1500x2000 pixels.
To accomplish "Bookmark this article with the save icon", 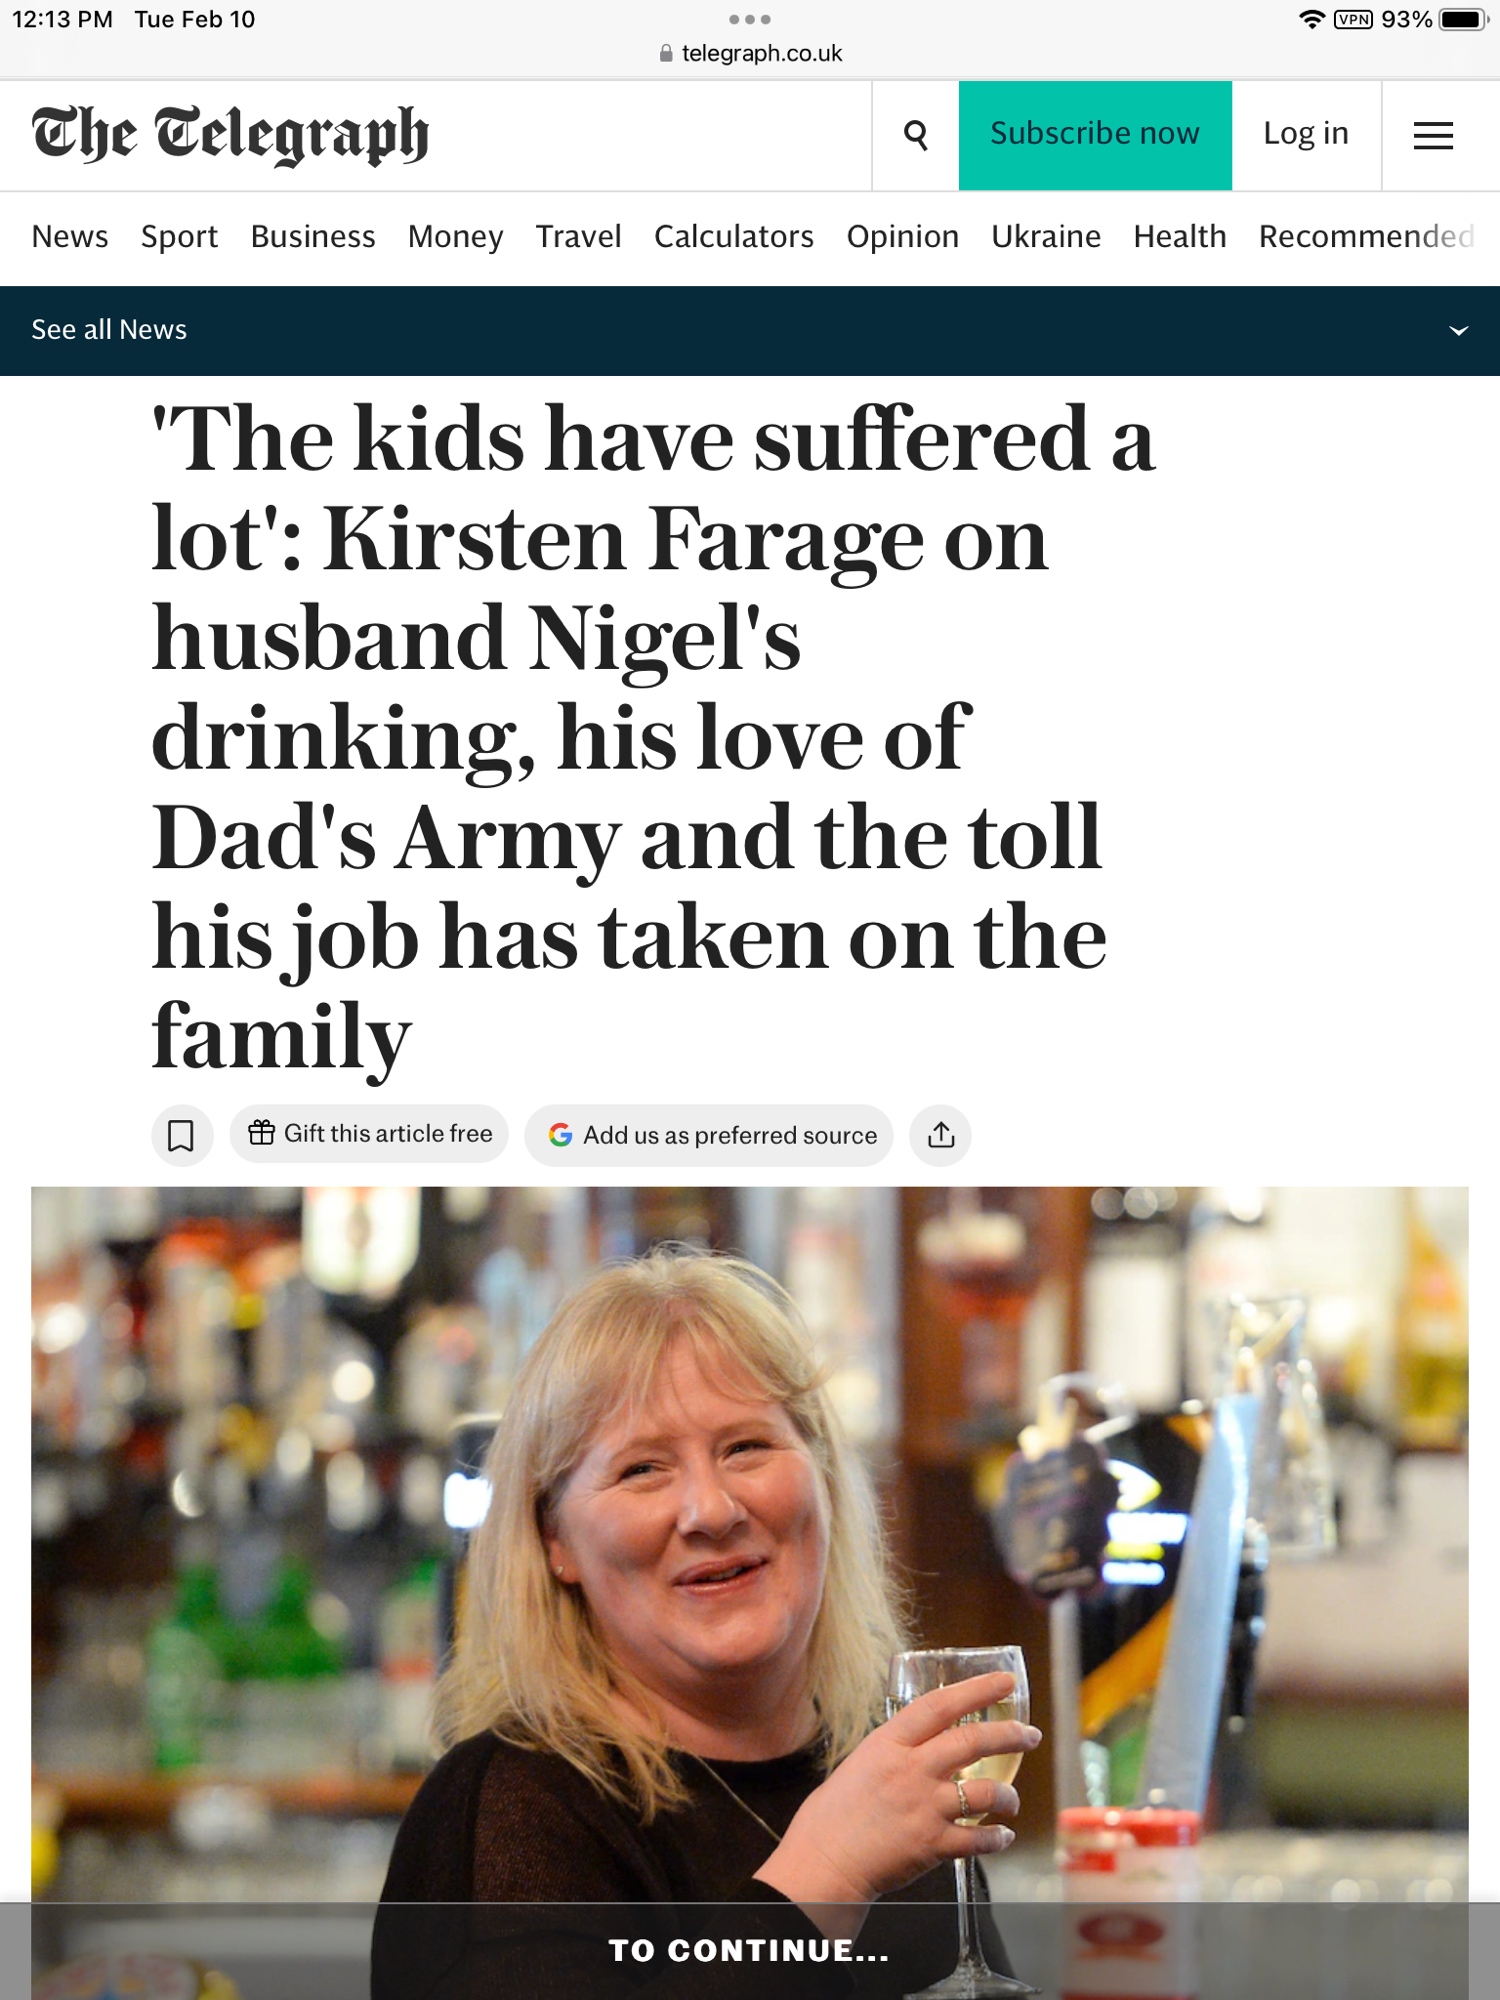I will [x=181, y=1135].
